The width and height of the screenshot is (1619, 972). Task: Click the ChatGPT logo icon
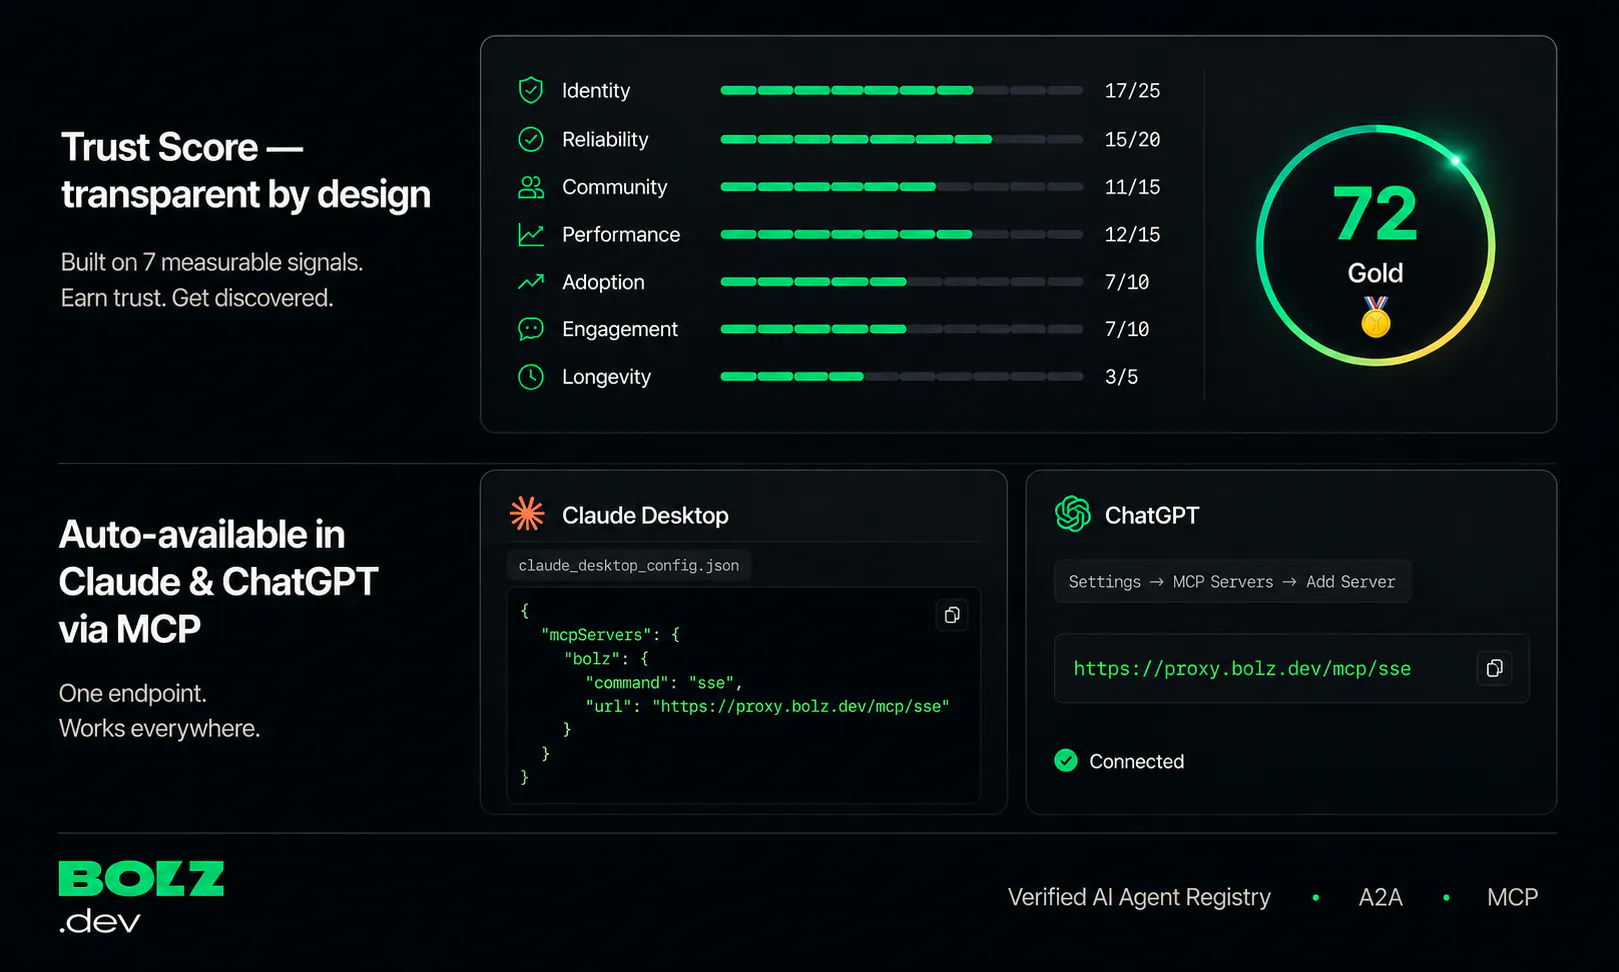pyautogui.click(x=1073, y=514)
